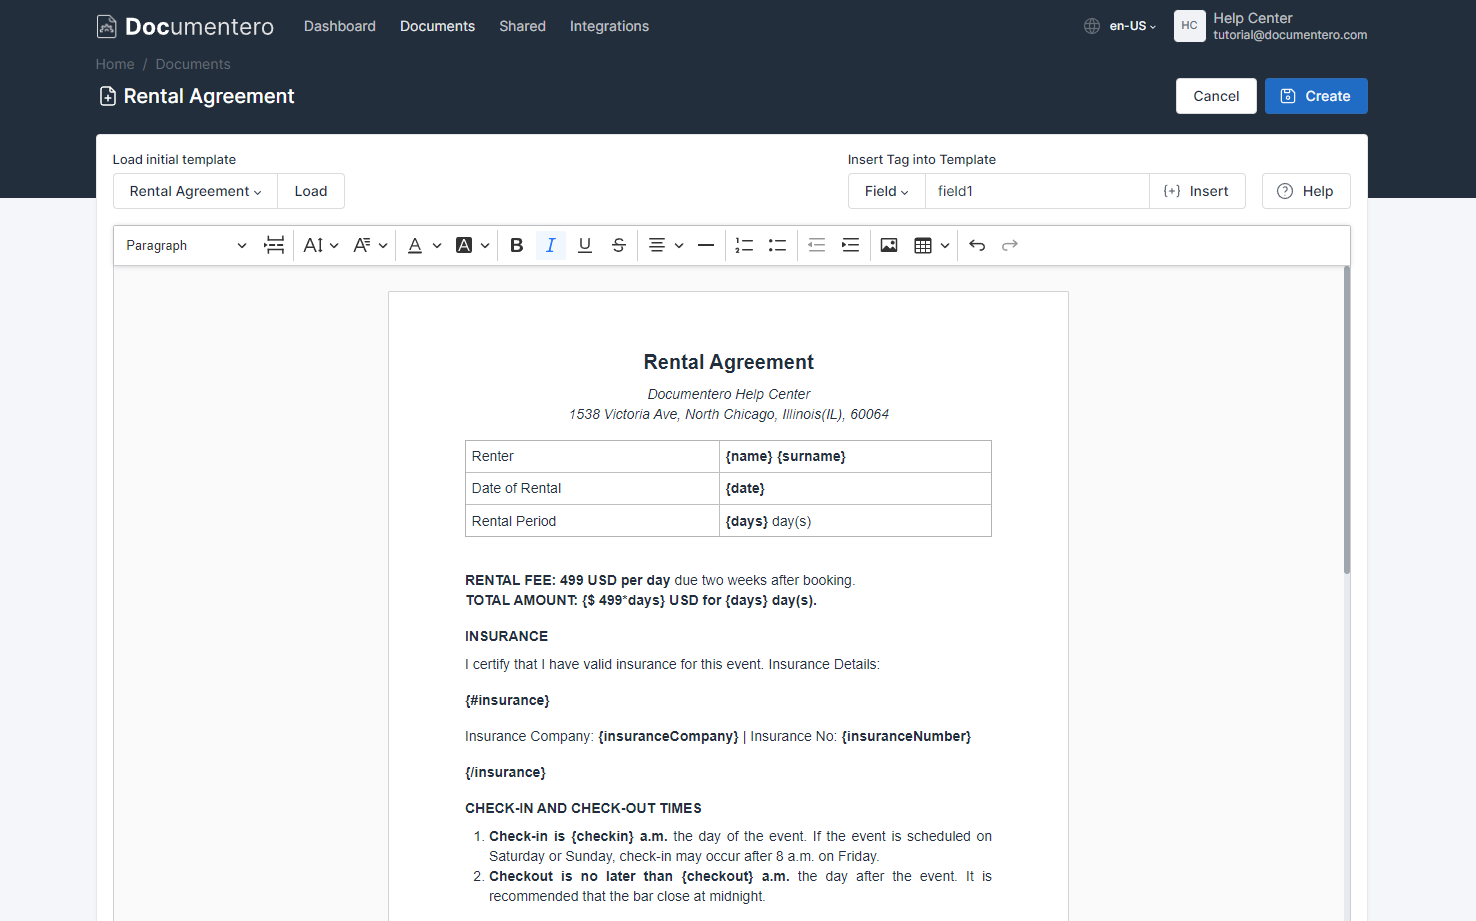This screenshot has height=921, width=1476.
Task: Undo the last editing change
Action: tap(977, 244)
